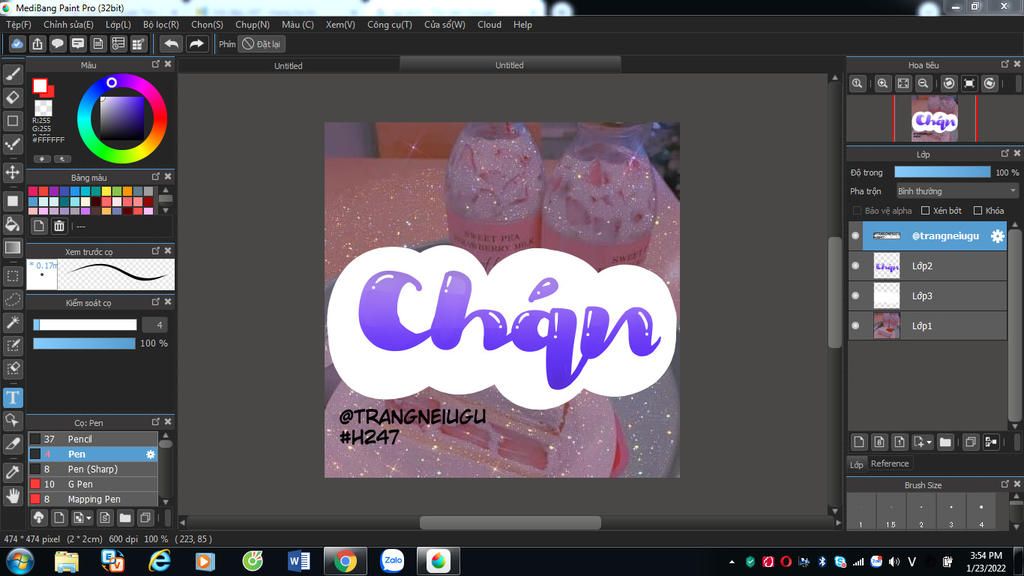The width and height of the screenshot is (1024, 576).
Task: Pop out the Brush Size panel
Action: [x=1004, y=484]
